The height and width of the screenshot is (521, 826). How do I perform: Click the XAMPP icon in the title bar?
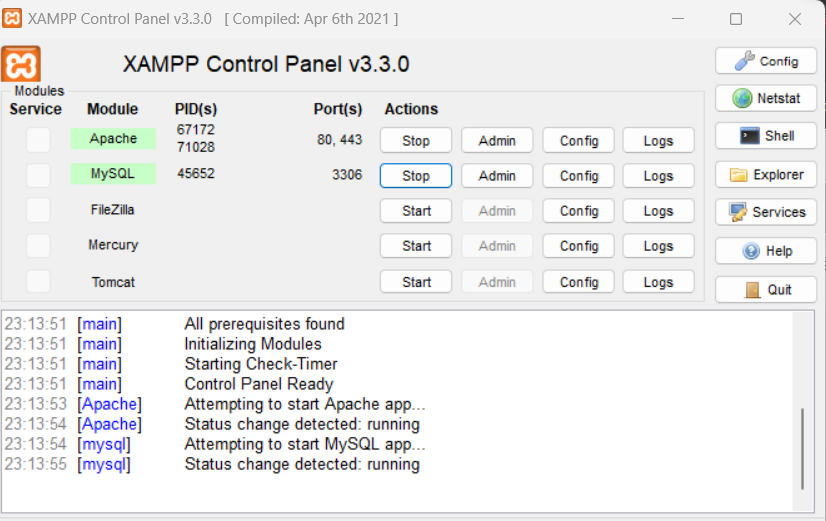(12, 19)
